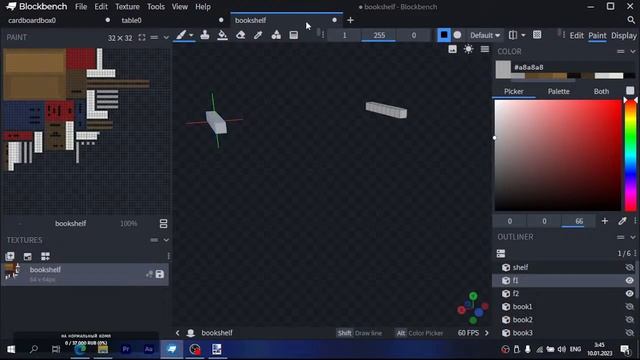
Task: Add current color to palette
Action: click(604, 221)
